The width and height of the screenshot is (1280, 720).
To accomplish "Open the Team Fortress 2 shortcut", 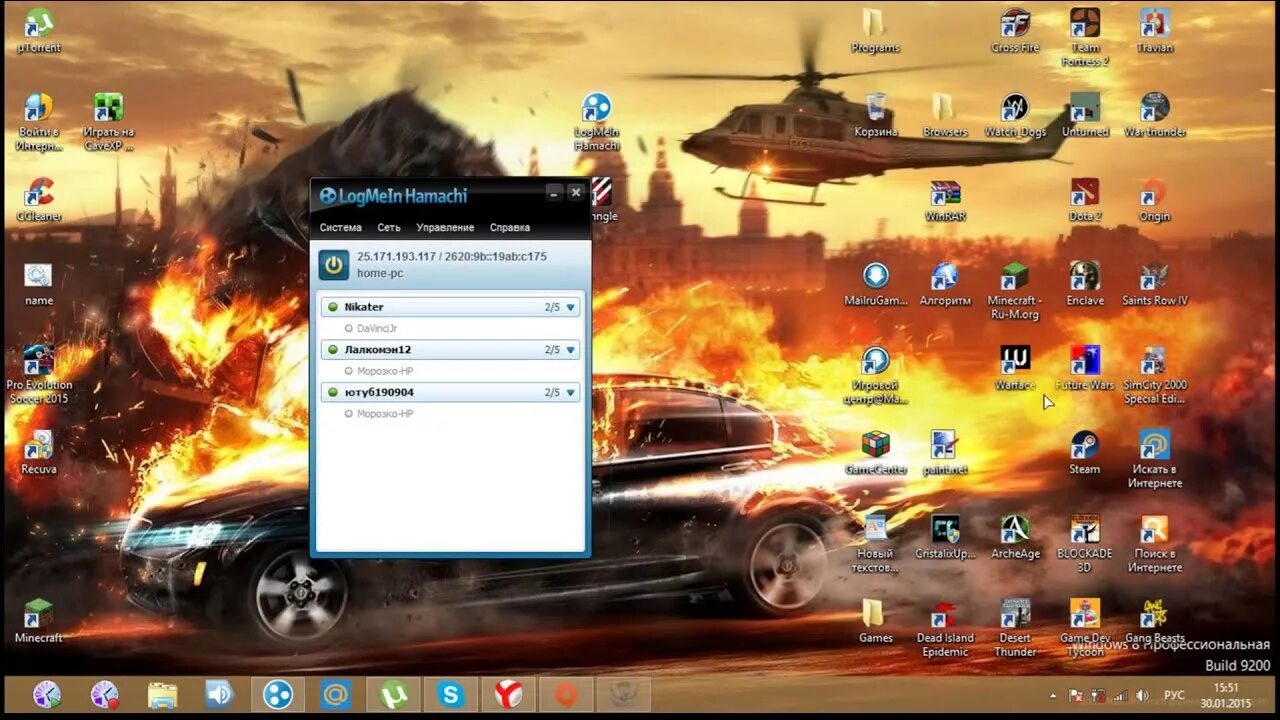I will pyautogui.click(x=1085, y=37).
